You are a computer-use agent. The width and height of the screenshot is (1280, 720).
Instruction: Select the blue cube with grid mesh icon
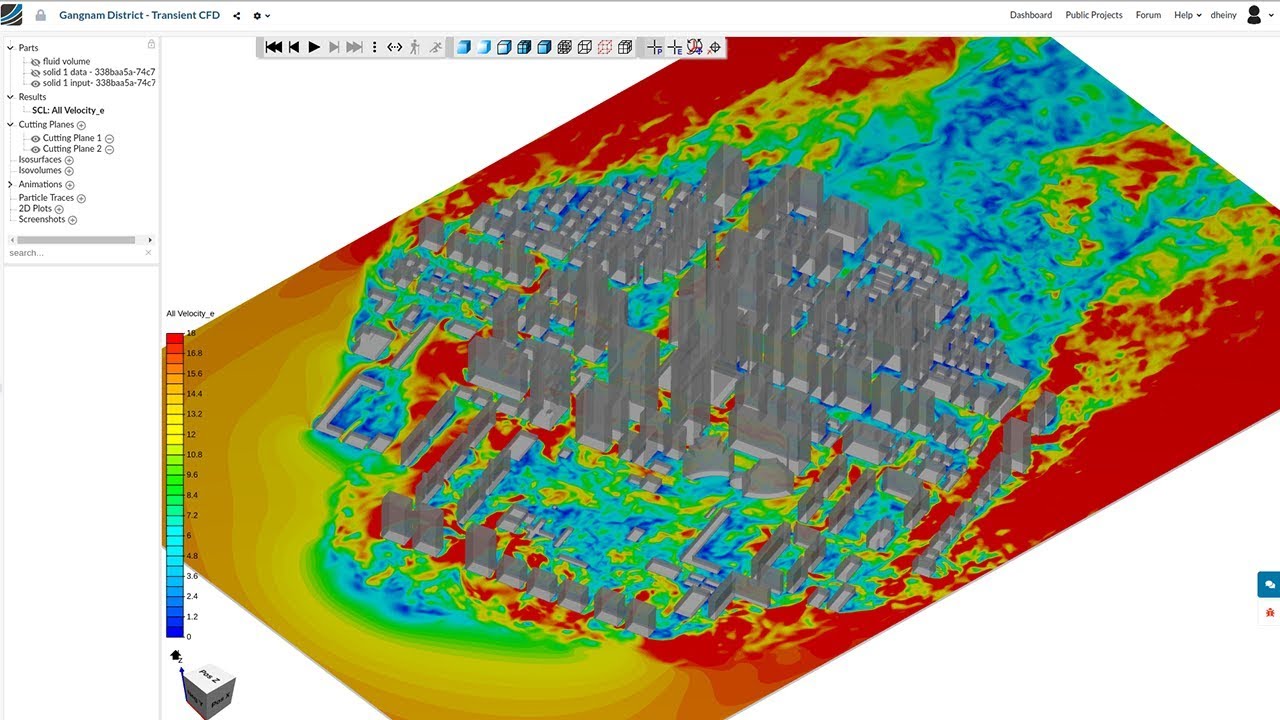click(524, 47)
